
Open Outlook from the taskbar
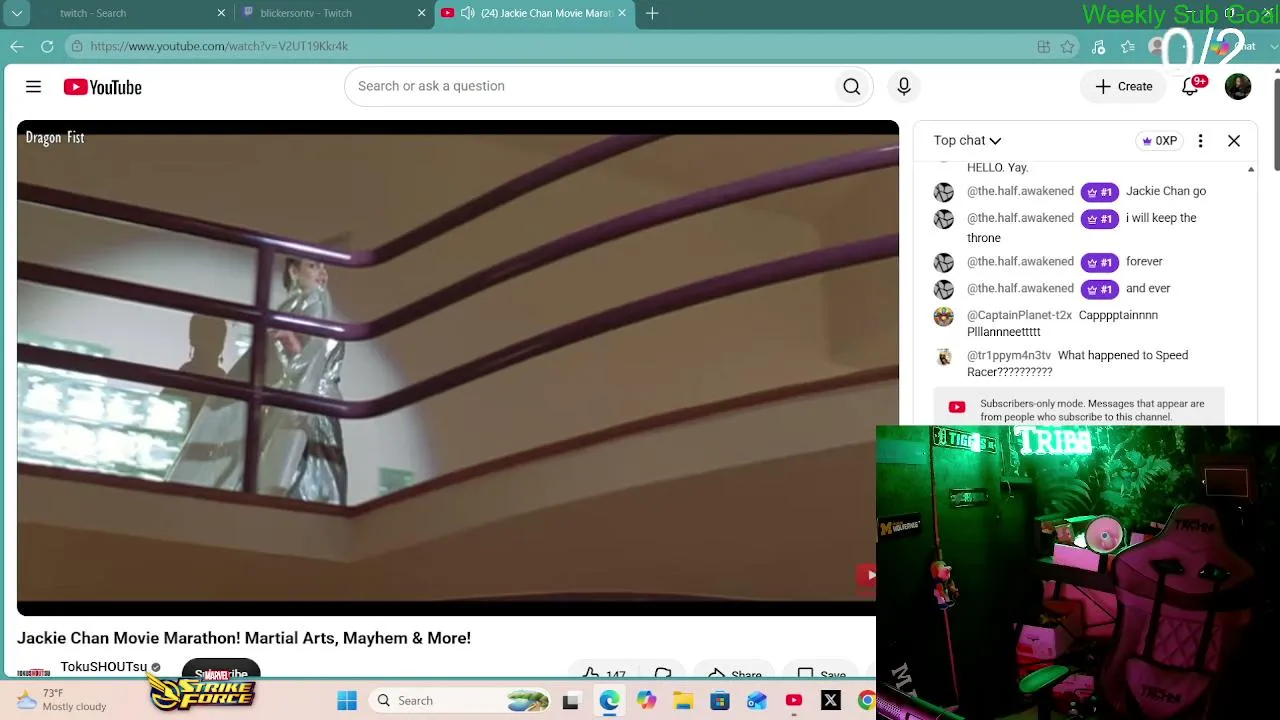(x=757, y=701)
